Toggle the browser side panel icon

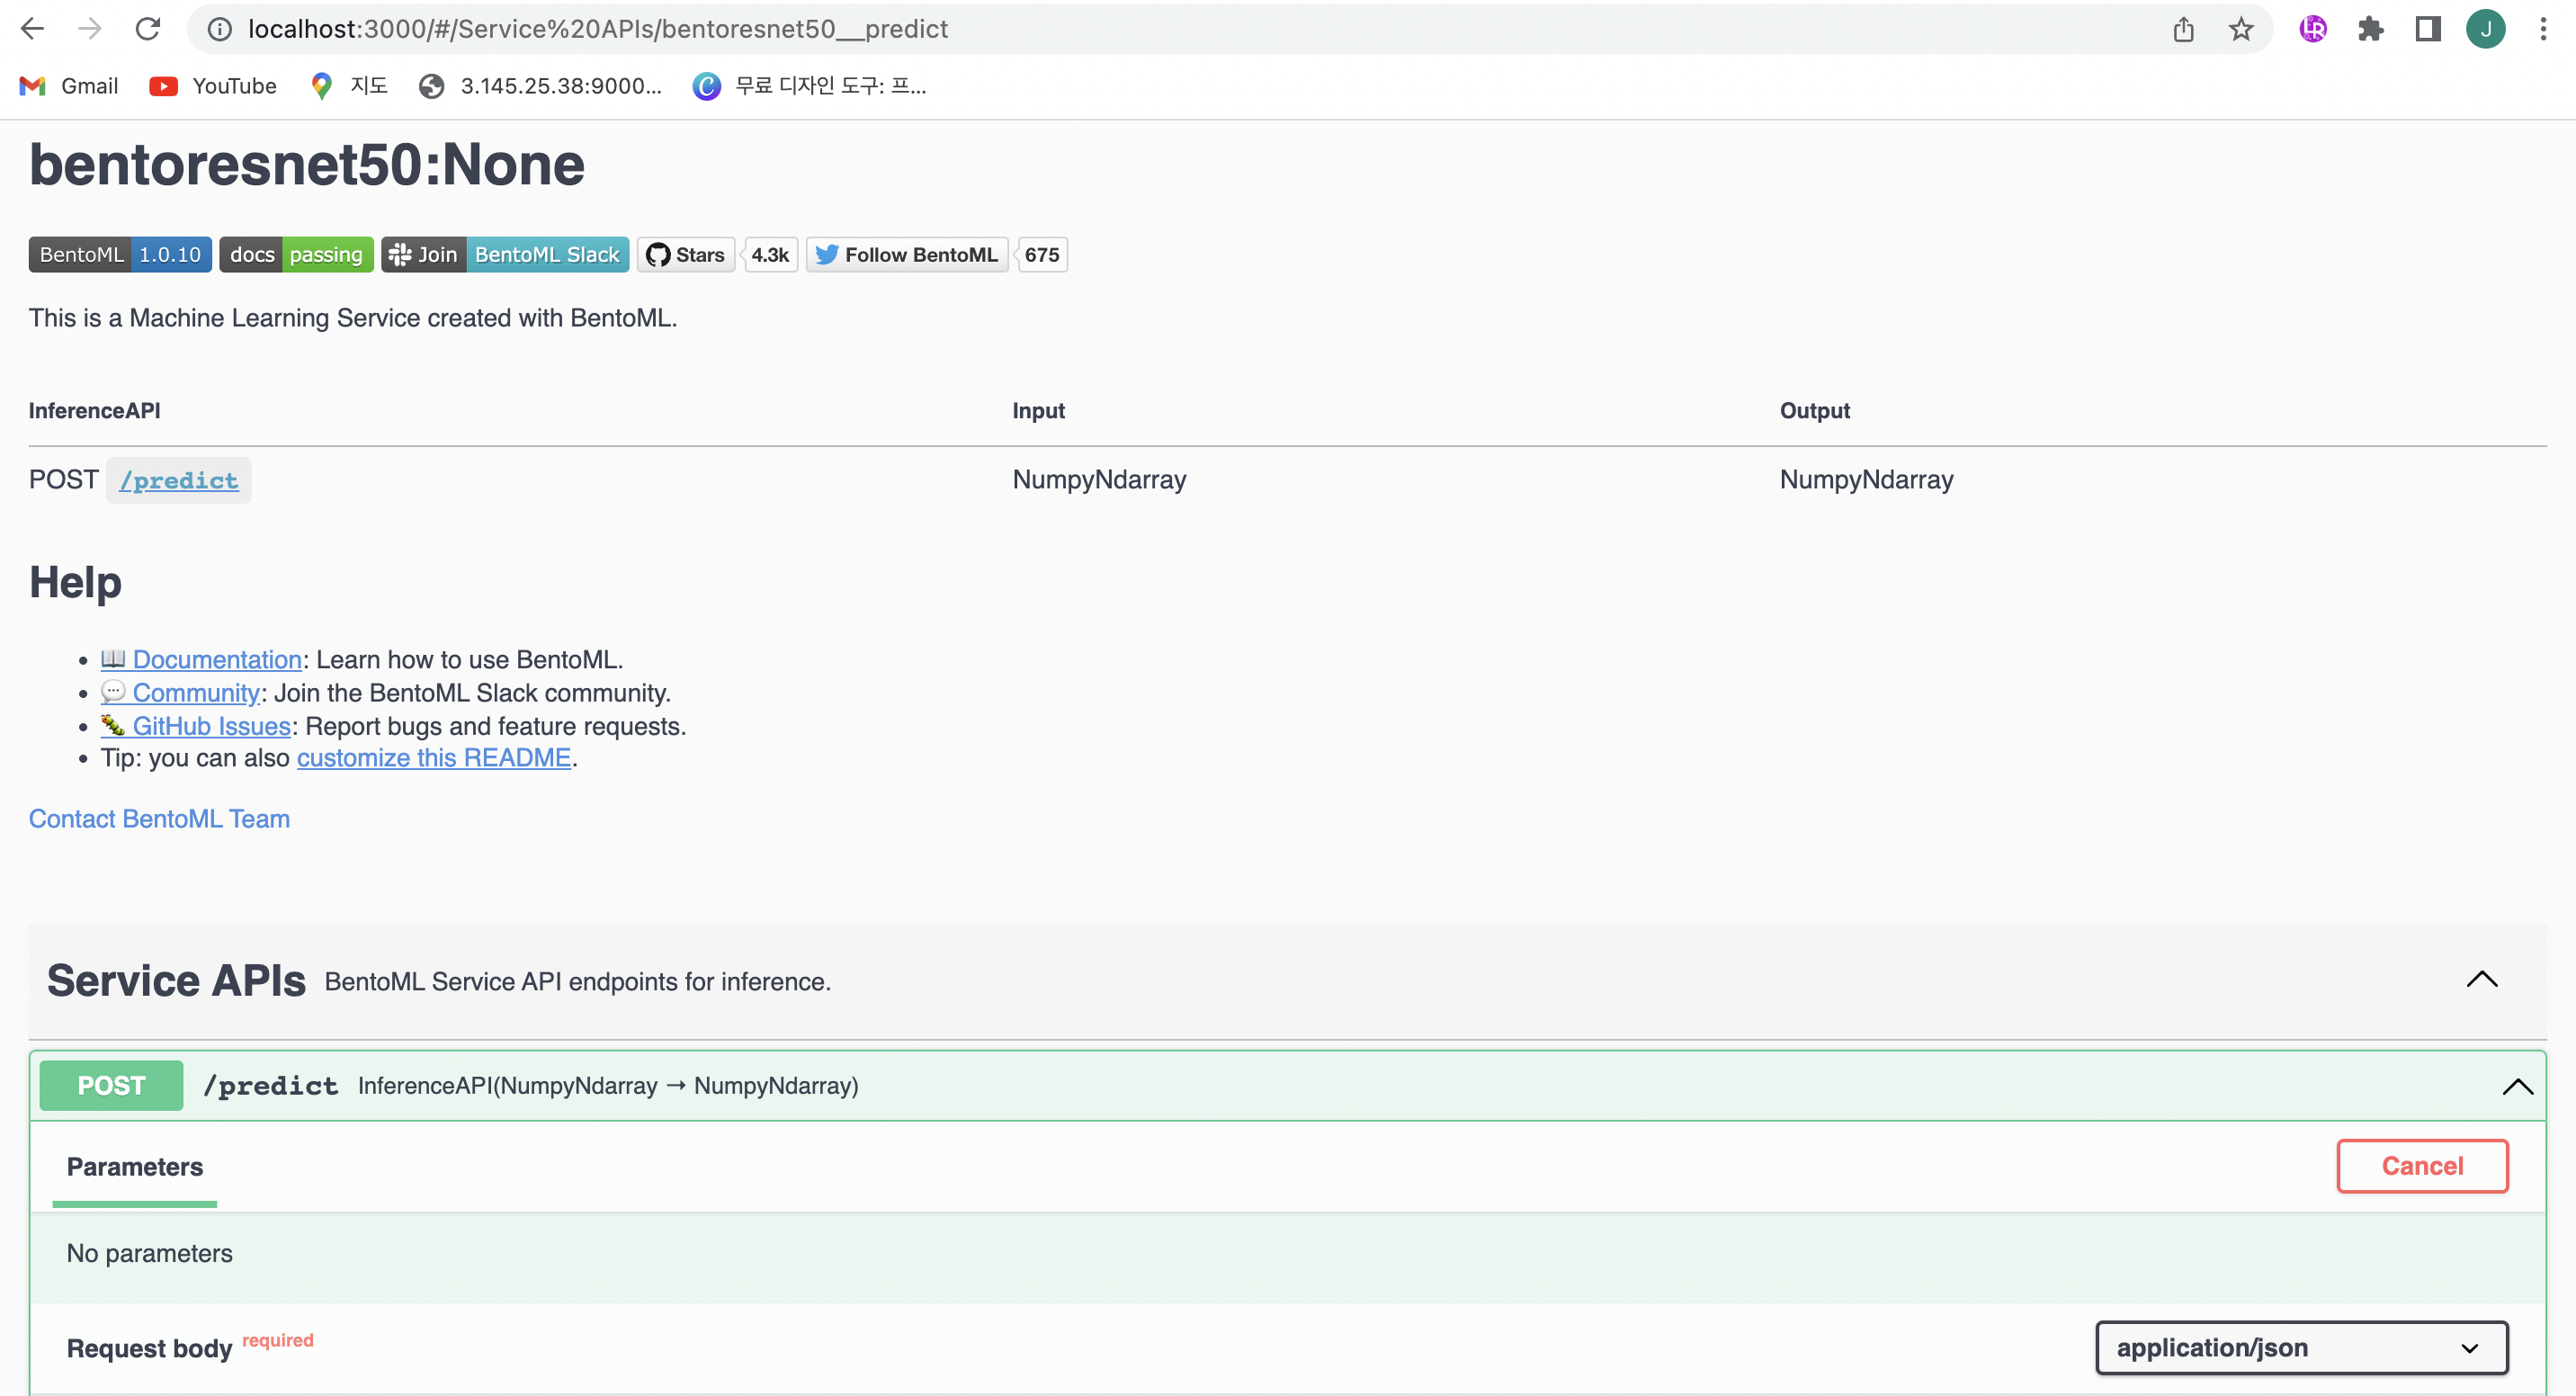click(2428, 29)
